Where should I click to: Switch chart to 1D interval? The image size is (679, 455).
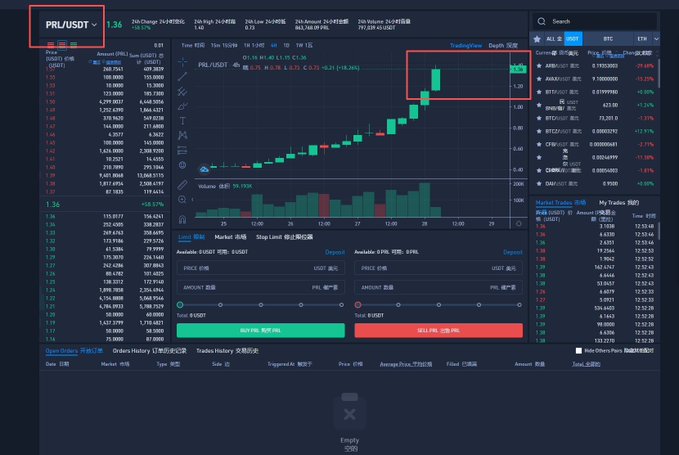point(286,45)
